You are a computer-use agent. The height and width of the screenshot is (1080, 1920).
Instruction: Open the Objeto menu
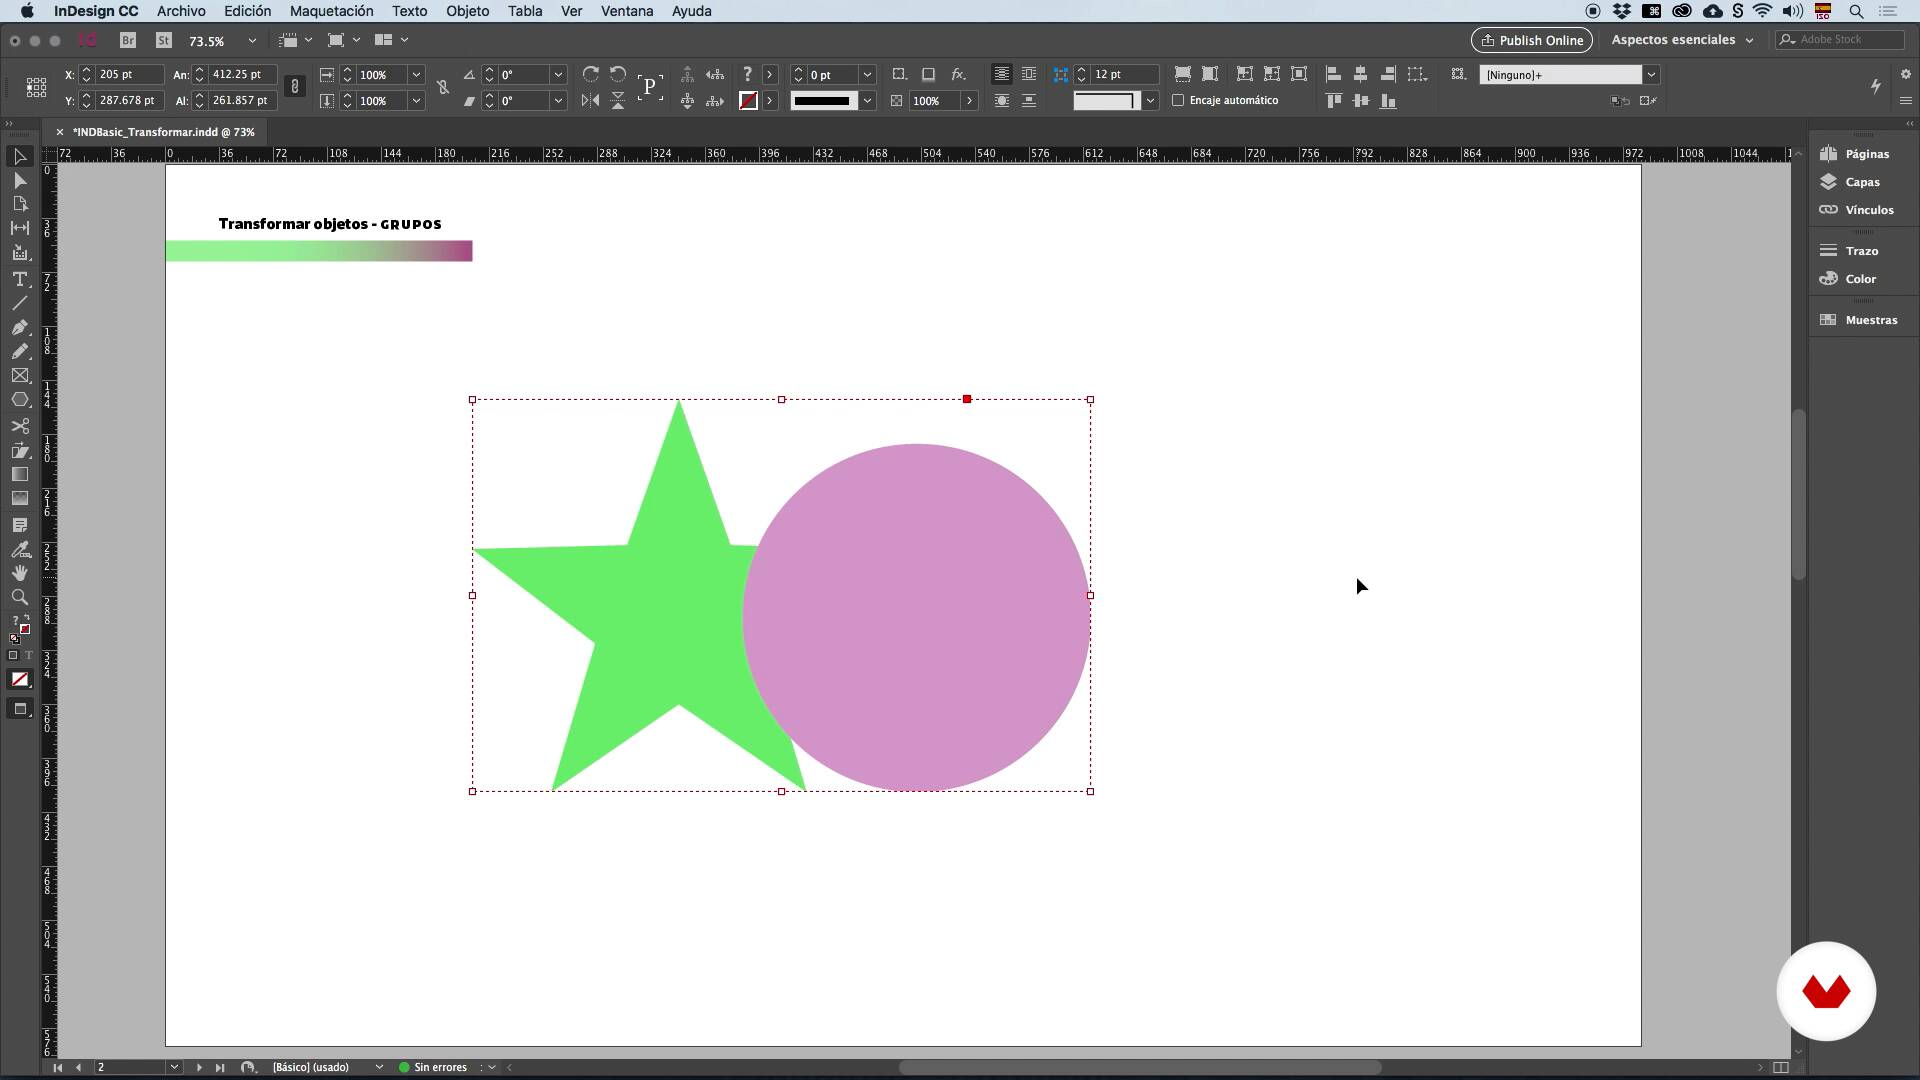pyautogui.click(x=467, y=11)
